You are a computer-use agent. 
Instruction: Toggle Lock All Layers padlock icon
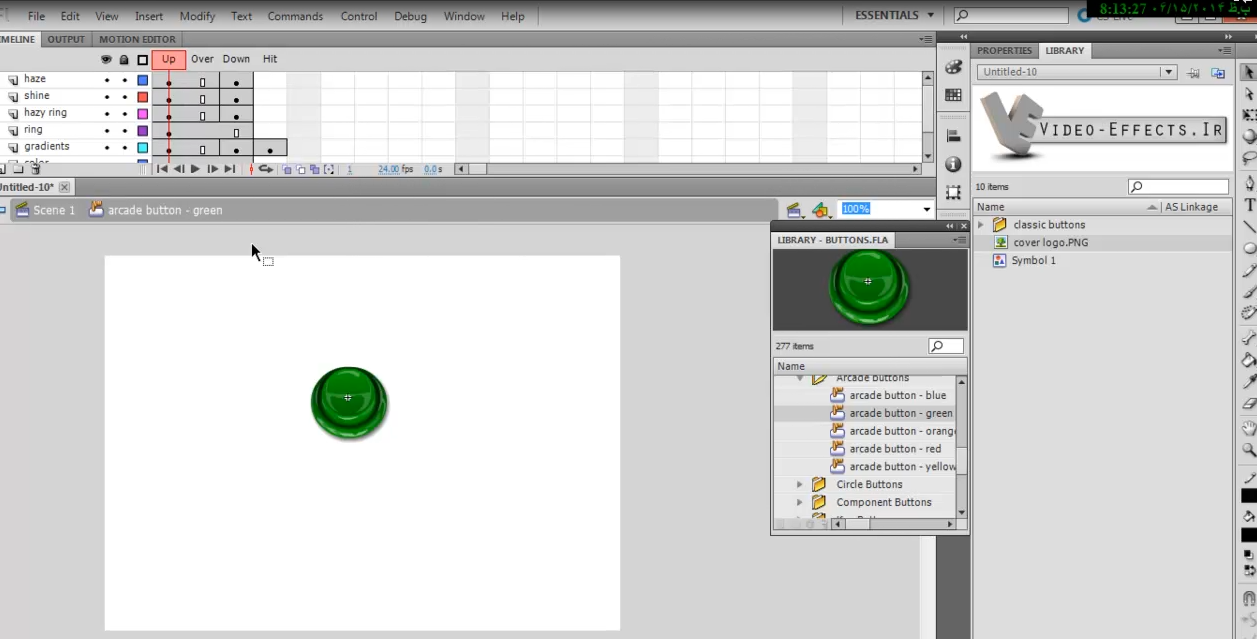(125, 60)
